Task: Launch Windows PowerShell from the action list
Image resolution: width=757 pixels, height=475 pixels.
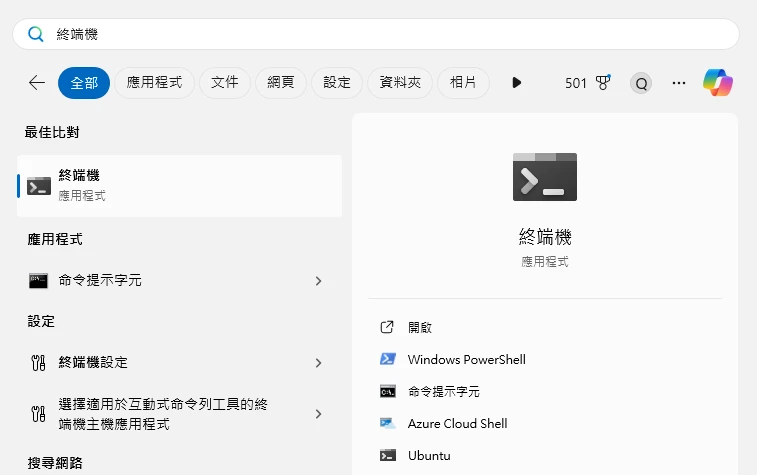Action: 466,359
